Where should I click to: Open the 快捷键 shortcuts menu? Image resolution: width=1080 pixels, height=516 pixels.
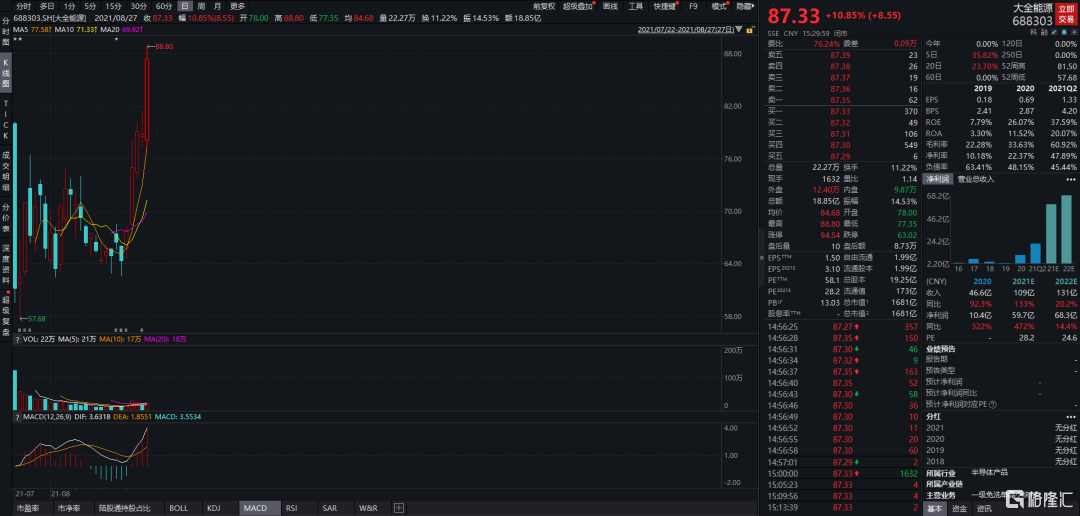665,6
